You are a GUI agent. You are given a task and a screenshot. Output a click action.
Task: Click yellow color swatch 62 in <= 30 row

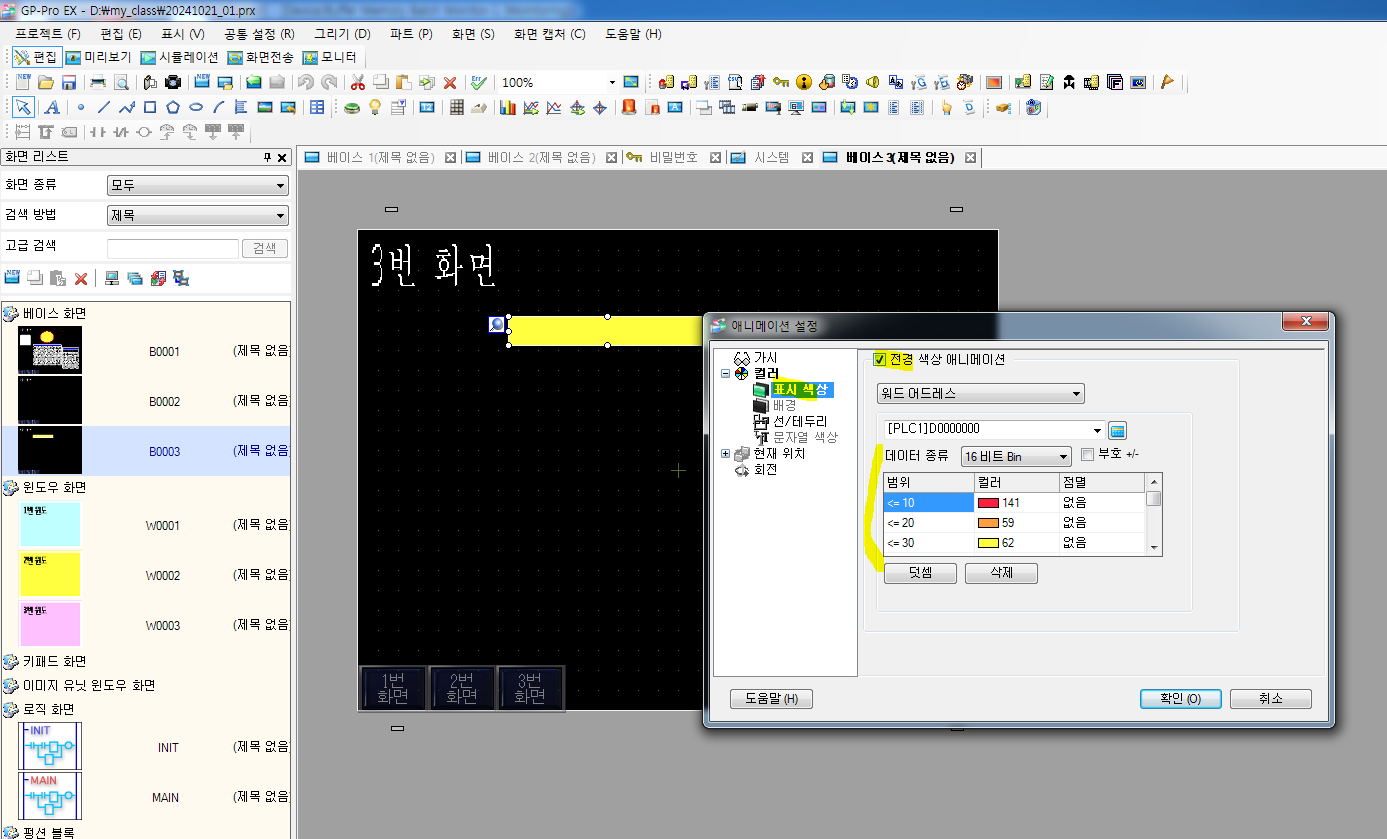988,543
